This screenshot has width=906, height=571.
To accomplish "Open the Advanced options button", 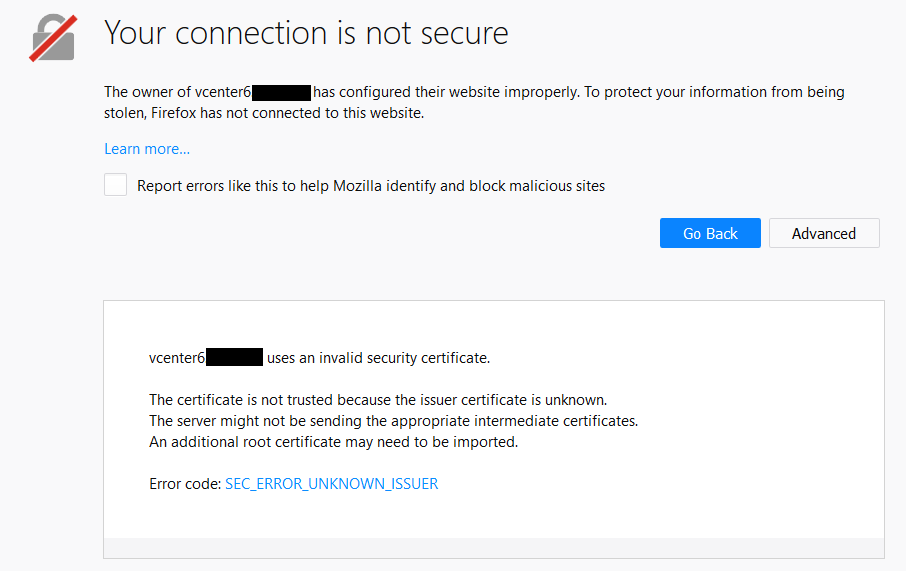I will click(x=824, y=233).
